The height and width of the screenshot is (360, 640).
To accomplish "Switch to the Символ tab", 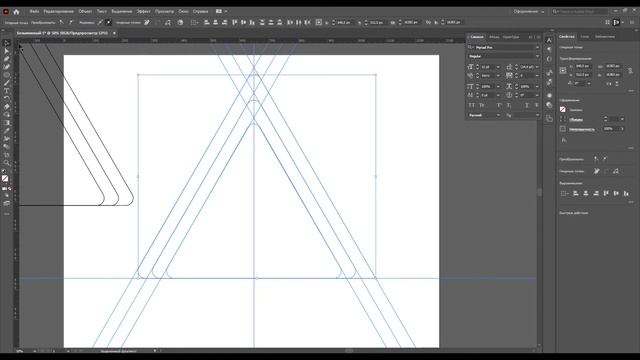I will click(476, 37).
